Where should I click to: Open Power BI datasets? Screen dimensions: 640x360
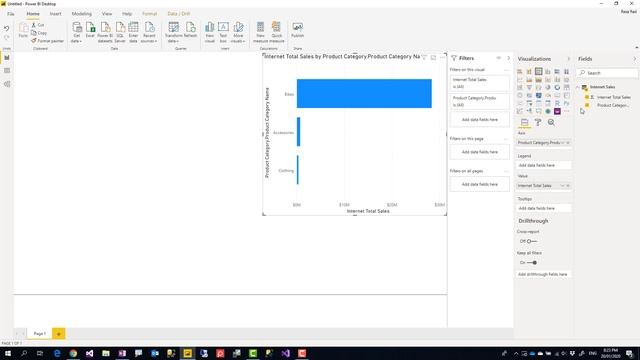point(105,32)
